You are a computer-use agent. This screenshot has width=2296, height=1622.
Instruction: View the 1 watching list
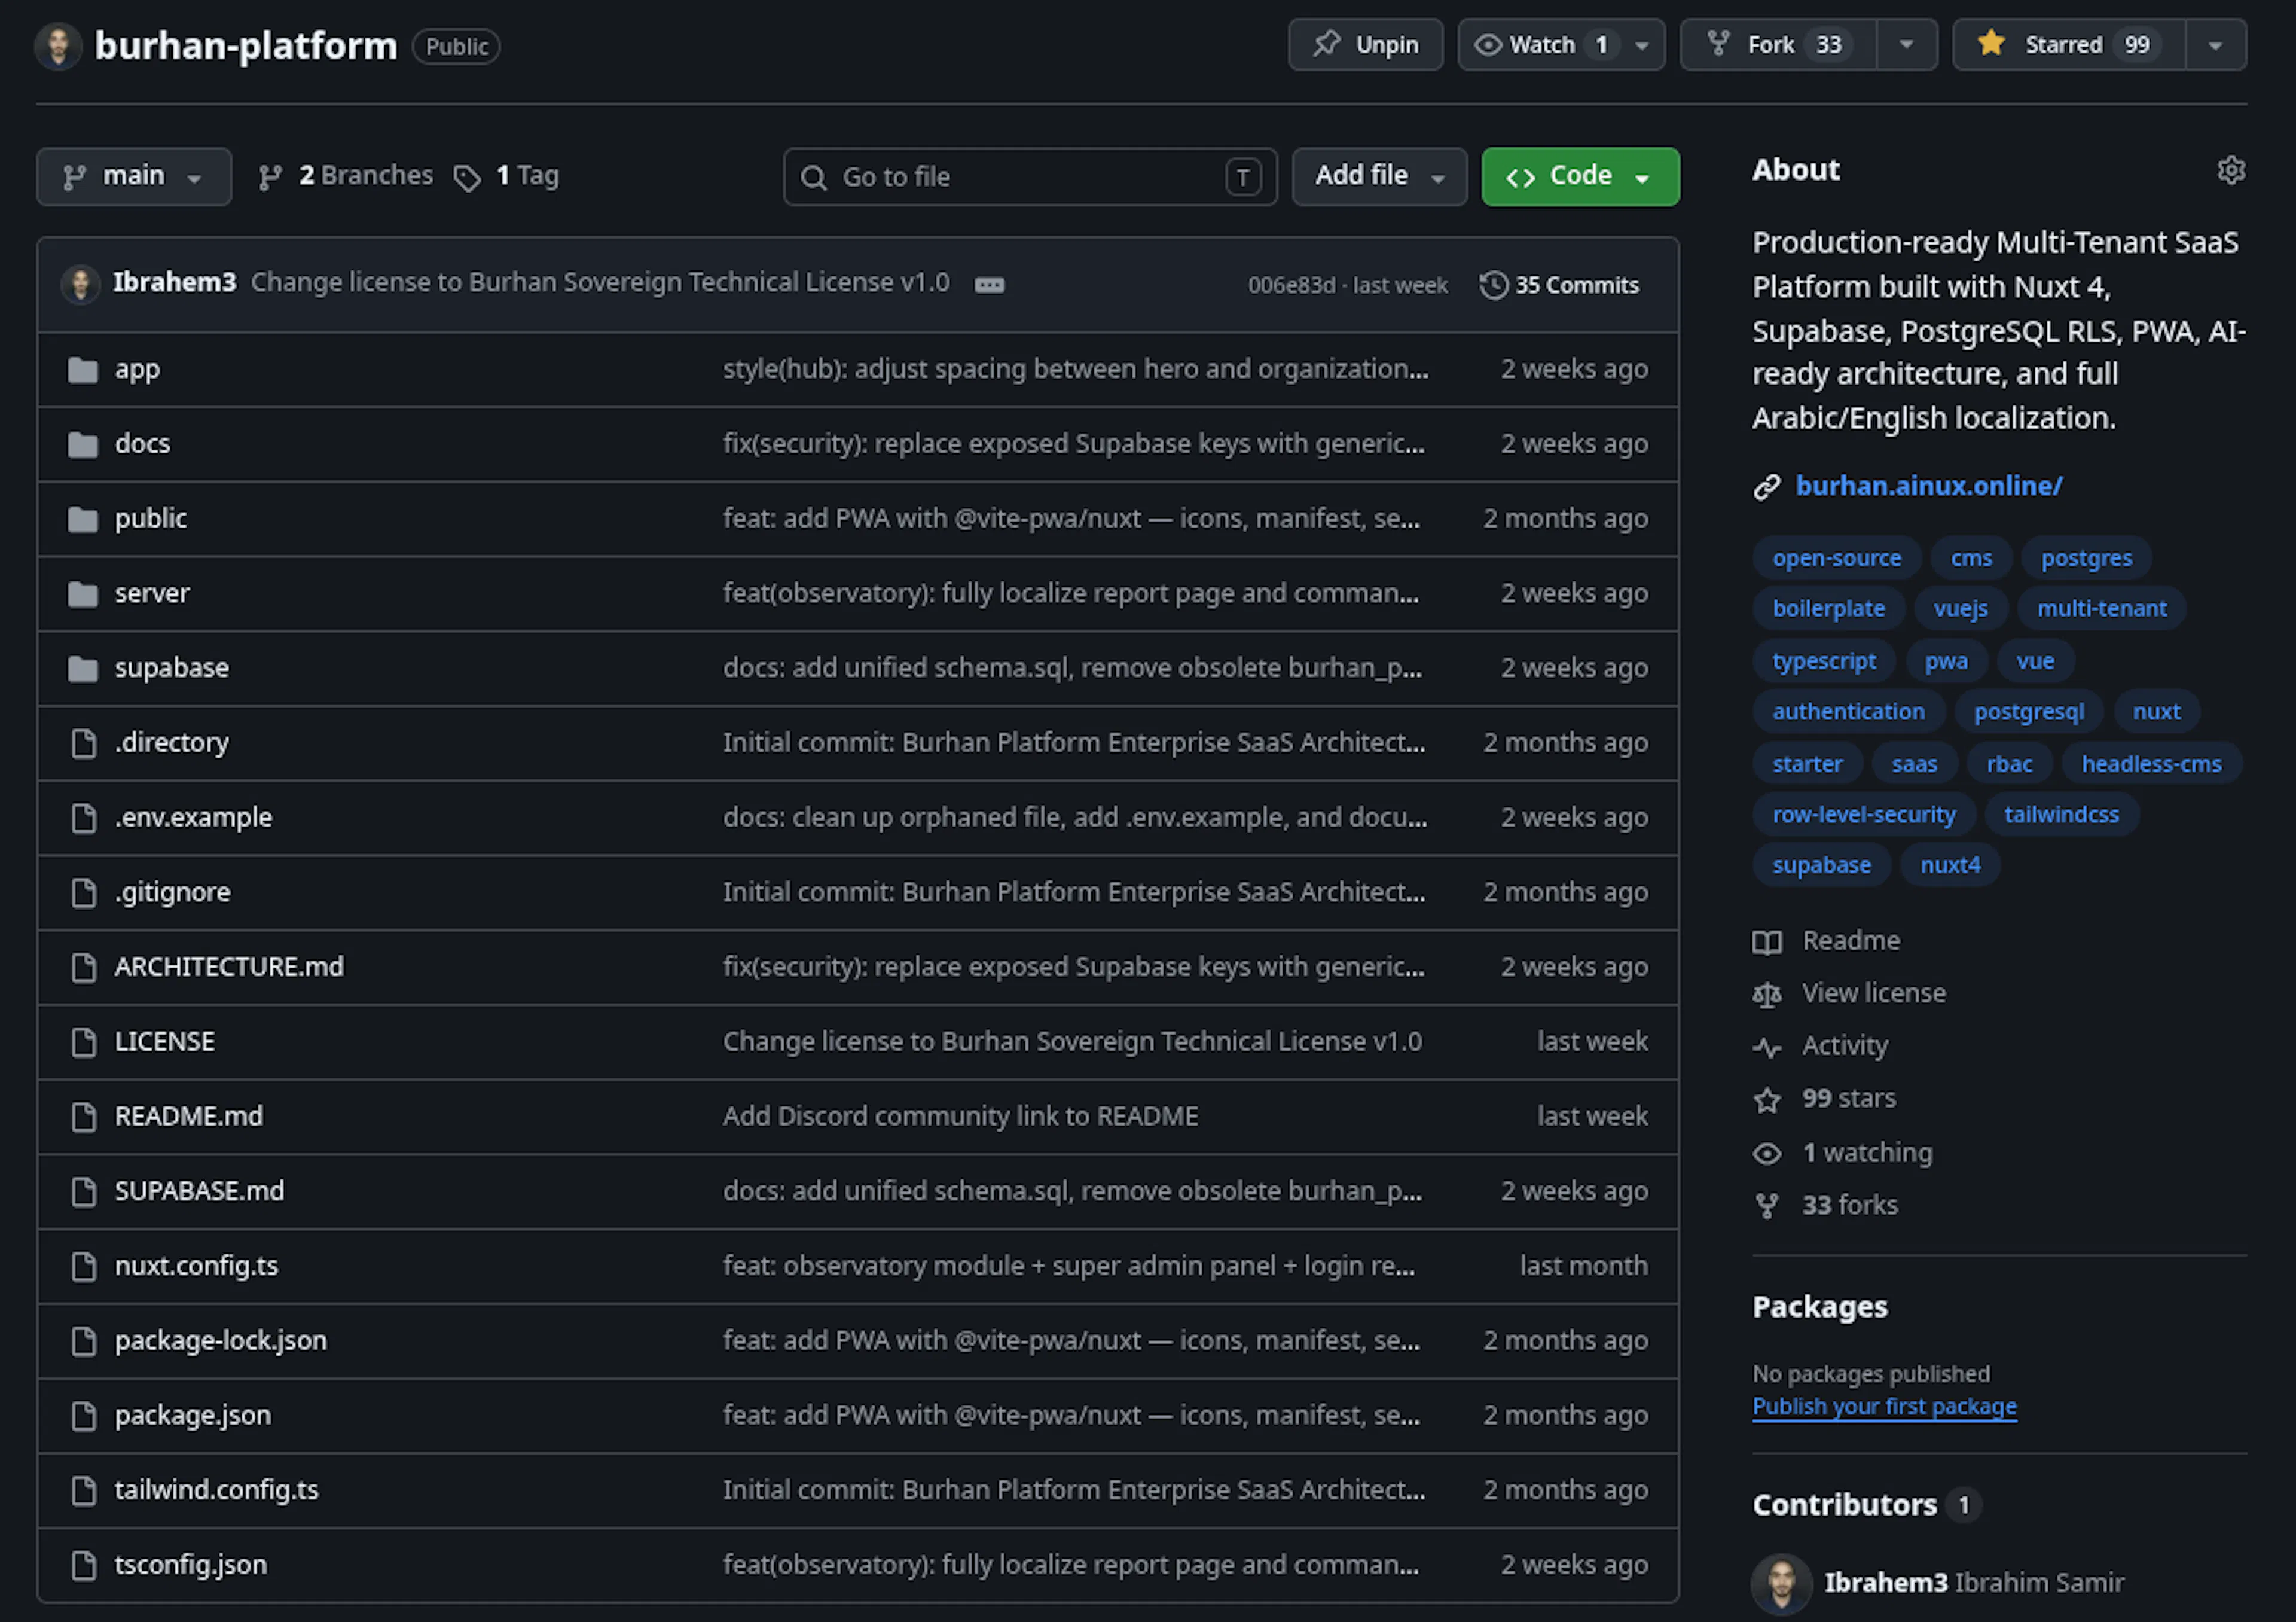(1843, 1153)
